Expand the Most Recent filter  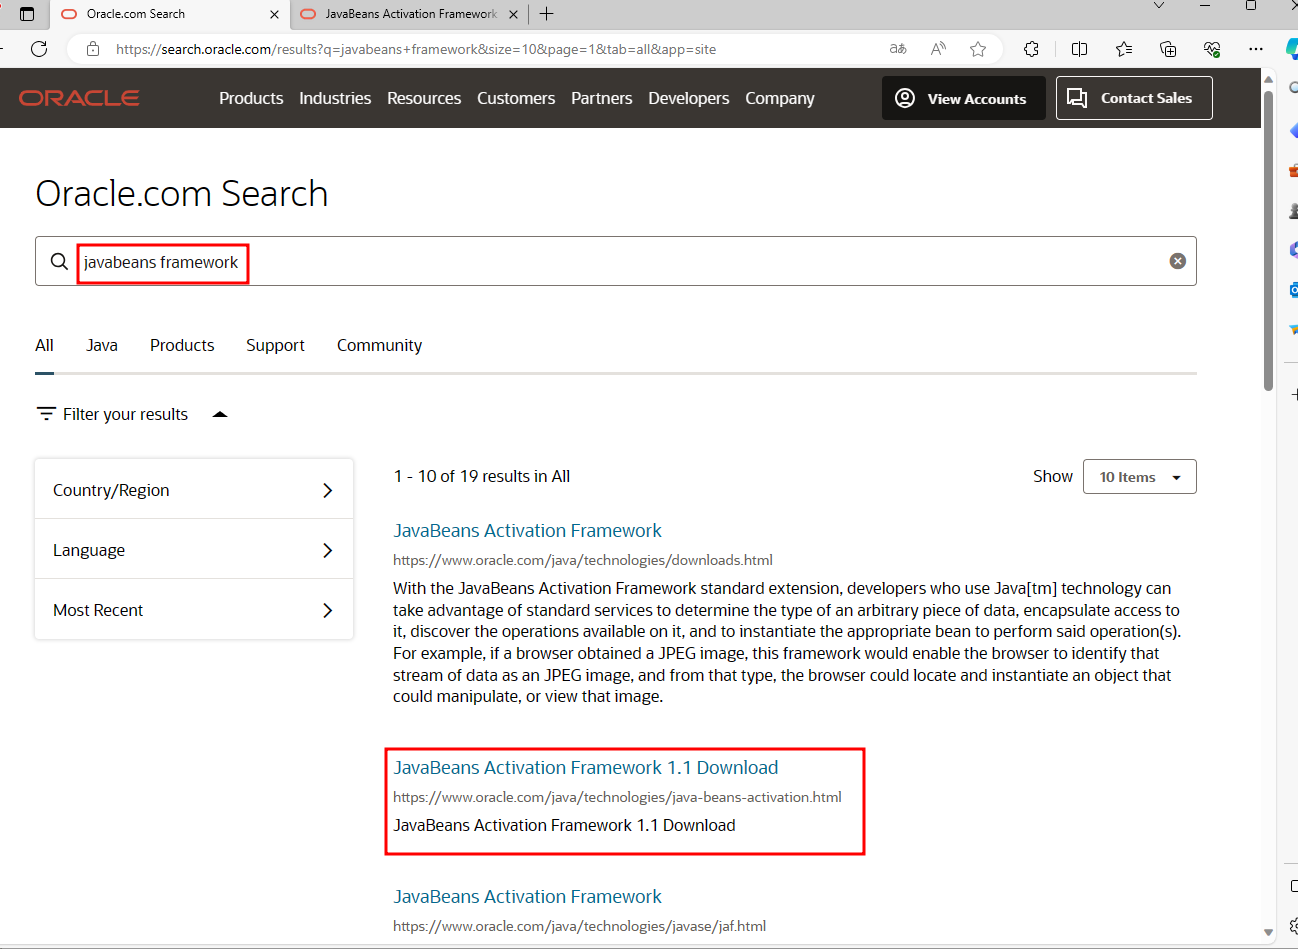tap(194, 610)
